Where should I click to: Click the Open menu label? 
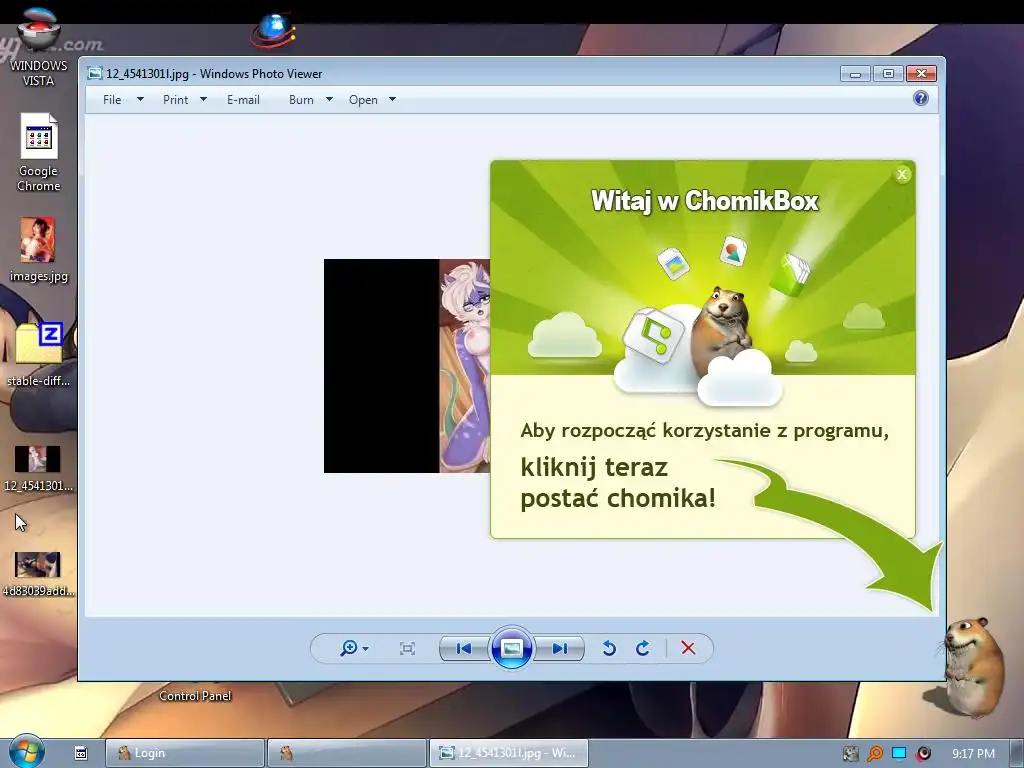click(x=363, y=100)
